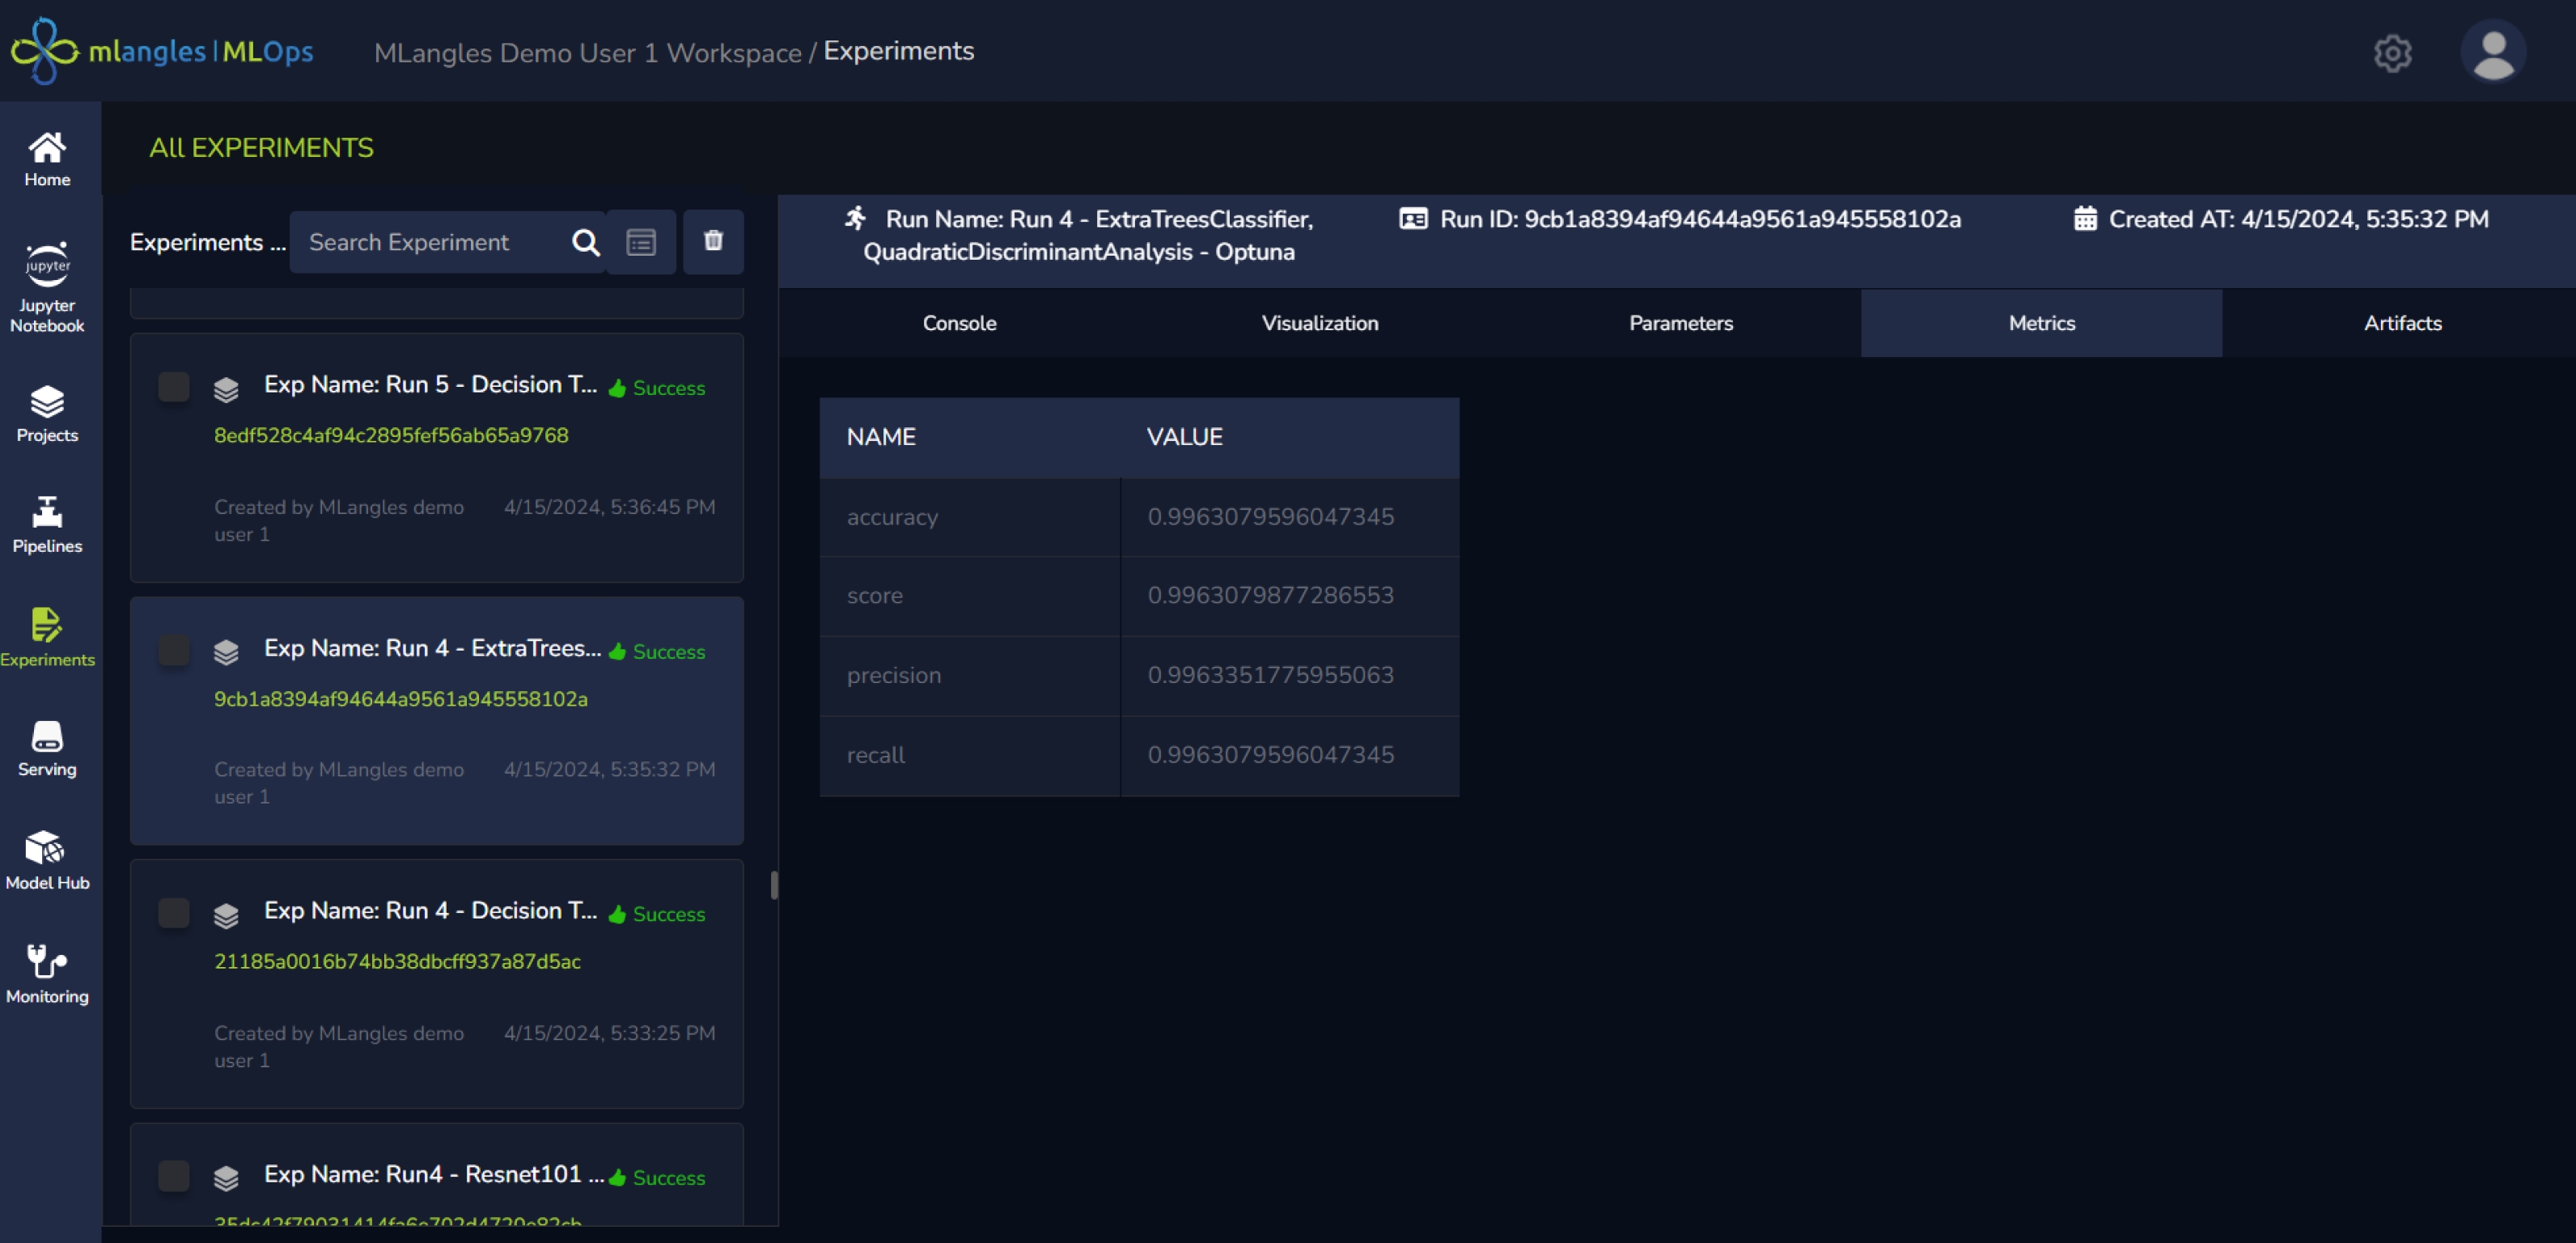The width and height of the screenshot is (2576, 1243).
Task: Switch to the Visualization tab
Action: pos(1320,323)
